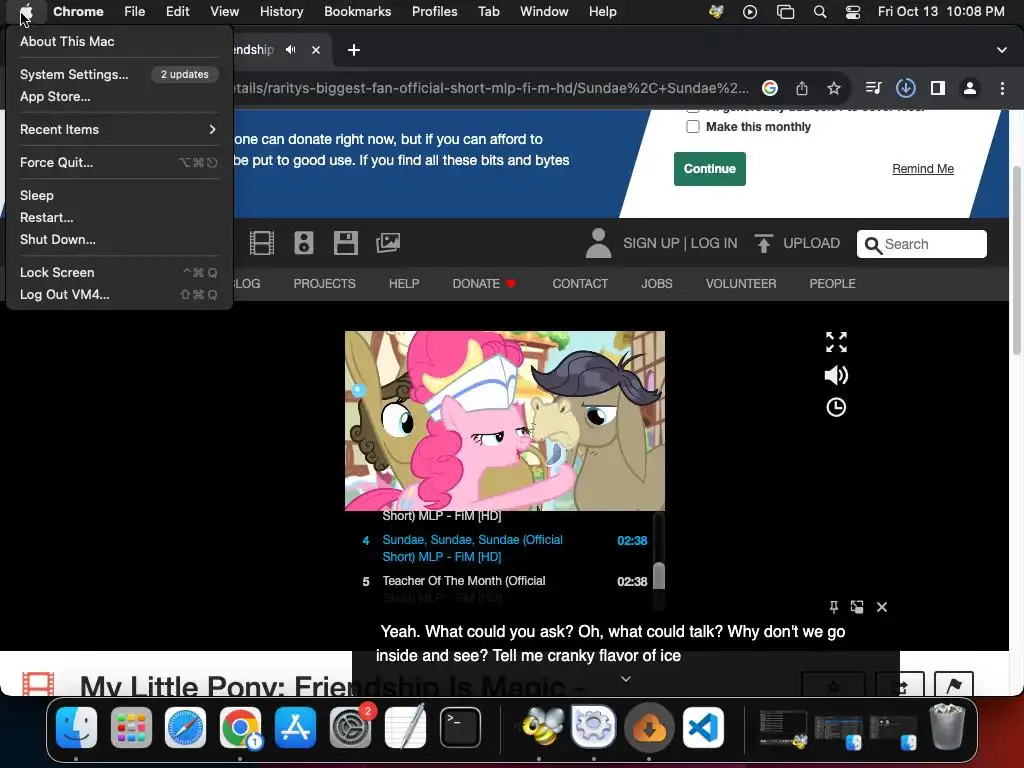This screenshot has width=1024, height=768.
Task: Share this page from address bar
Action: pyautogui.click(x=802, y=88)
